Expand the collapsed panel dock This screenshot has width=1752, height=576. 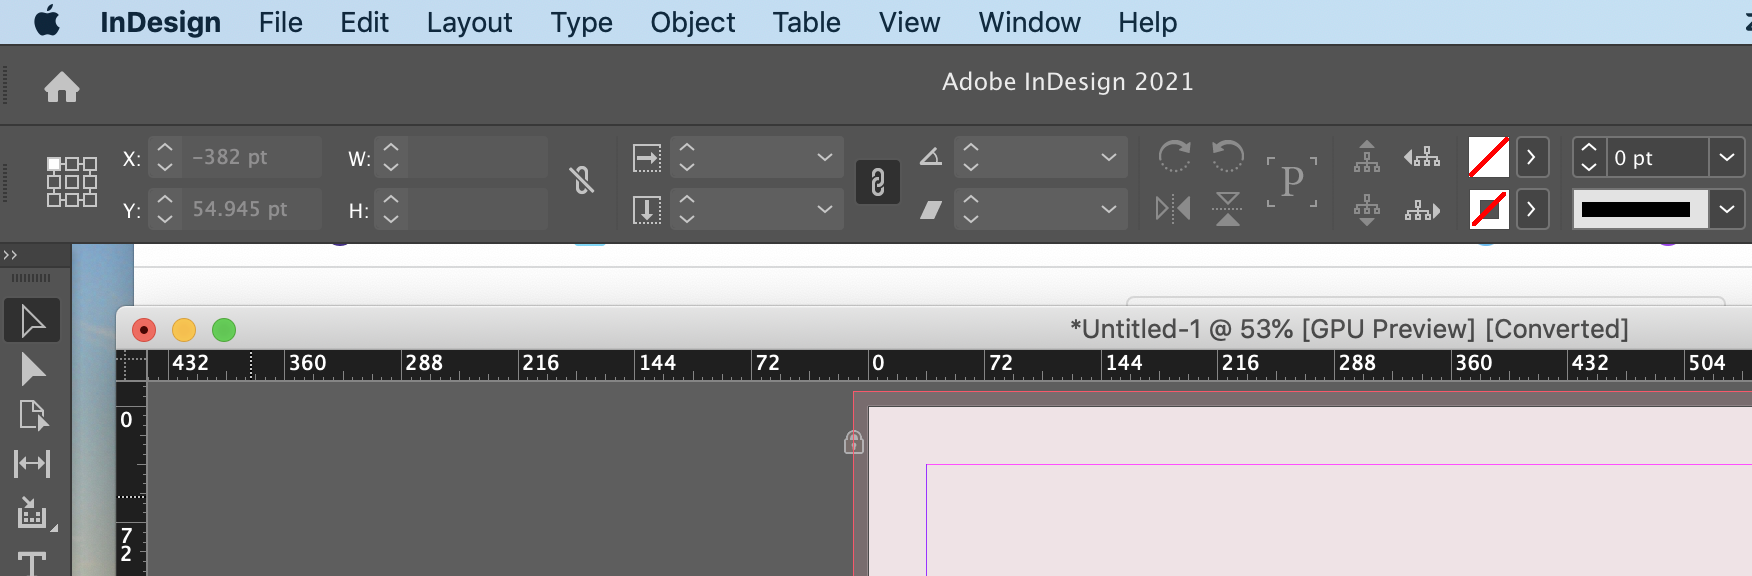12,254
